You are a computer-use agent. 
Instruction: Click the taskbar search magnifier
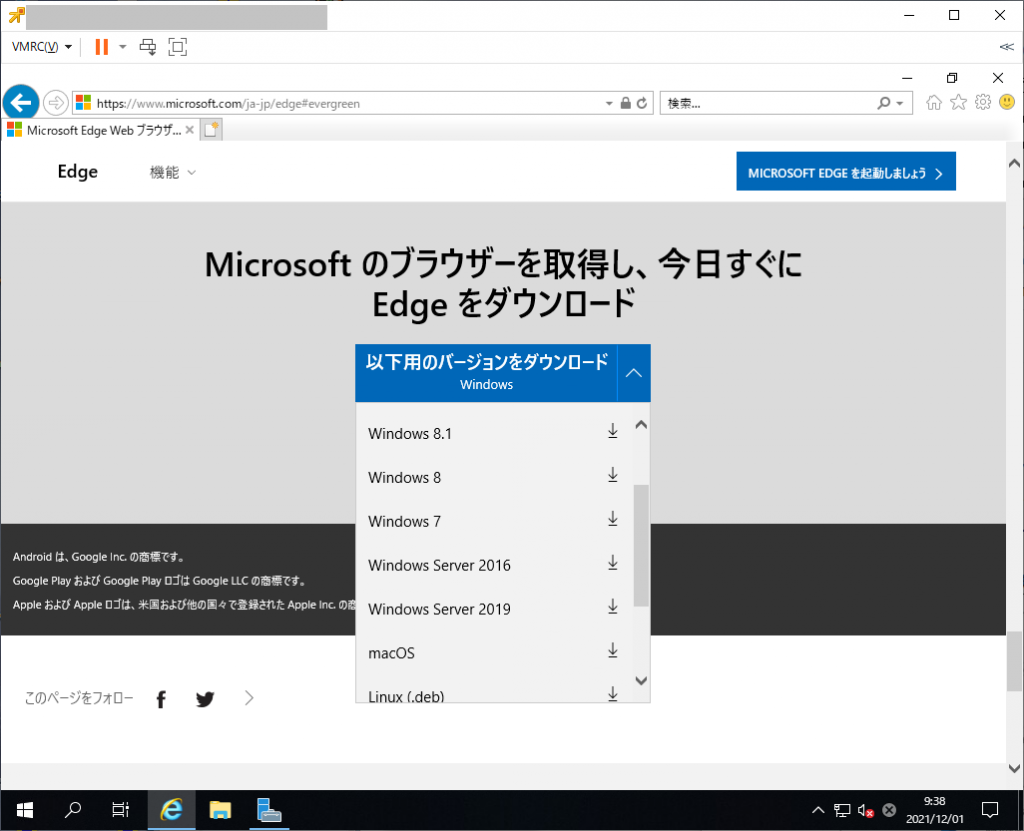[72, 811]
